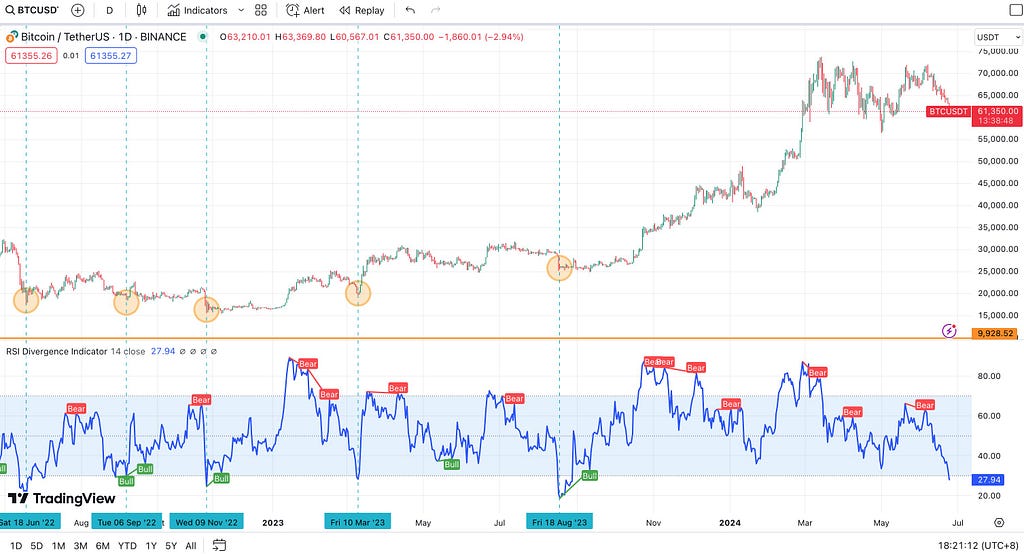
Task: Open the USDT currency dropdown
Action: click(997, 37)
